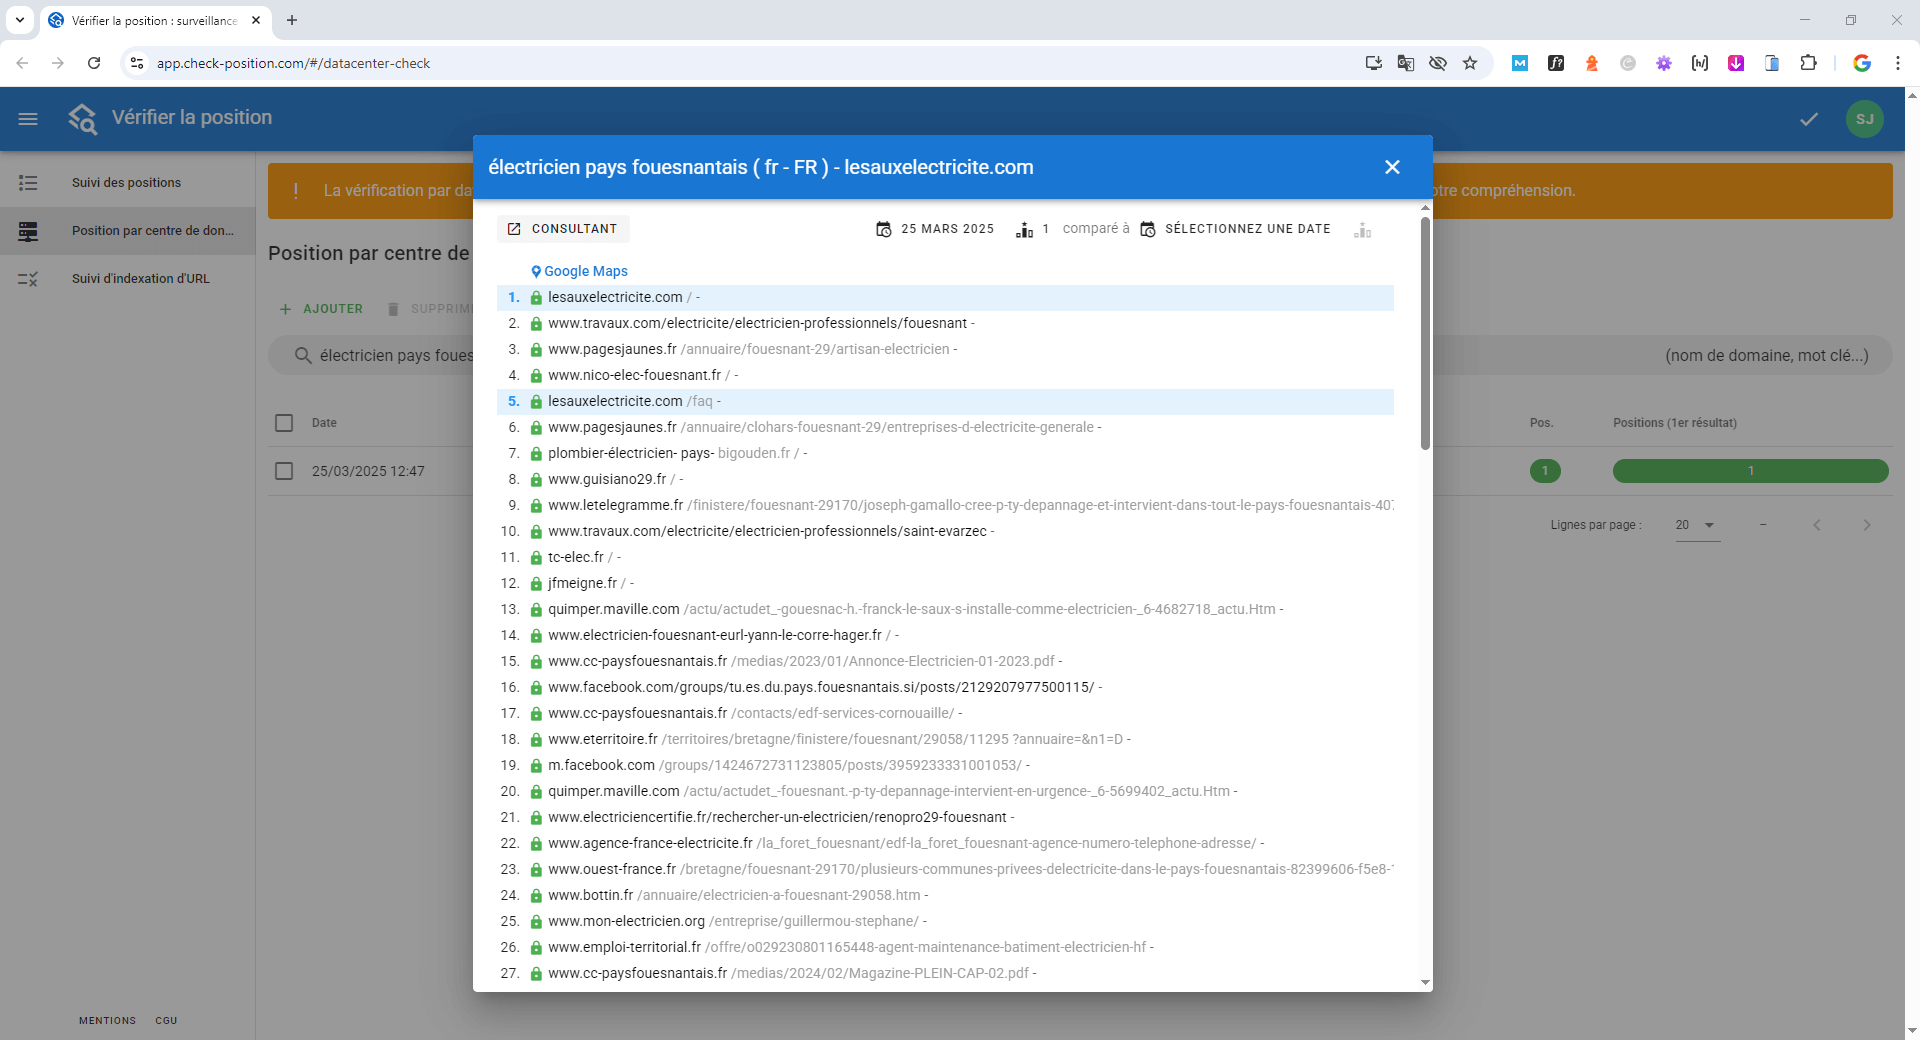Image resolution: width=1920 pixels, height=1040 pixels.
Task: Expand the tab search dropdown arrow
Action: pos(20,20)
